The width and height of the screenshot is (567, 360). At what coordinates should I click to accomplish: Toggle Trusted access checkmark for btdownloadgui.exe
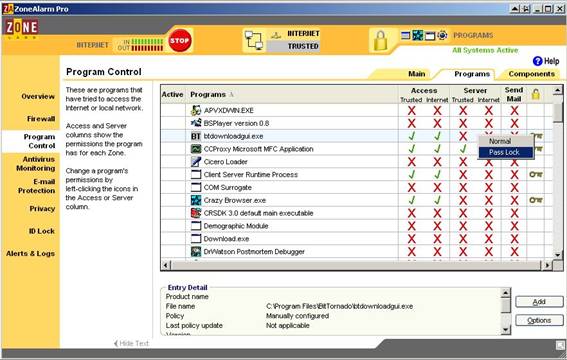[x=412, y=136]
